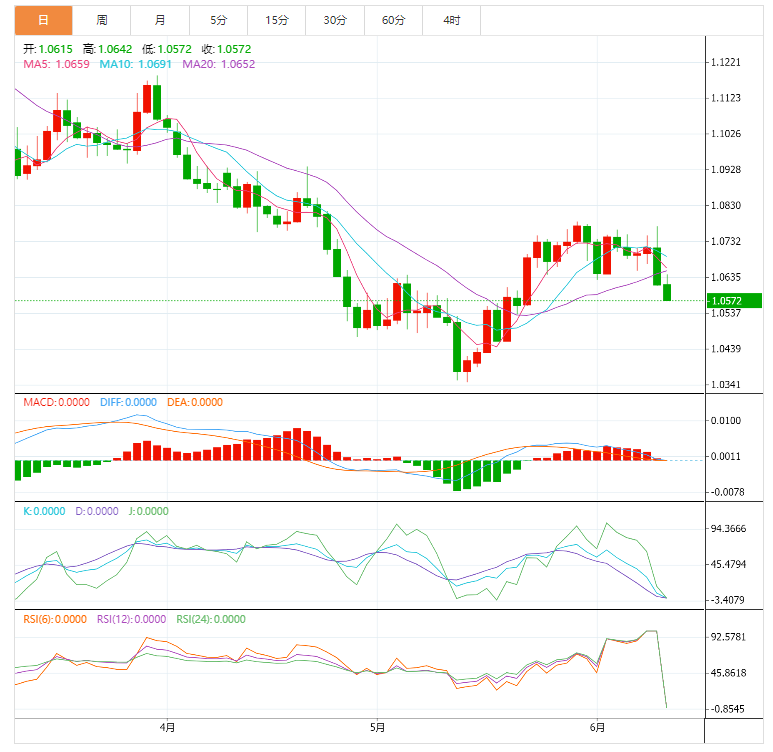Click the 0.0100 MACD axis label
The height and width of the screenshot is (752, 773).
pos(726,421)
